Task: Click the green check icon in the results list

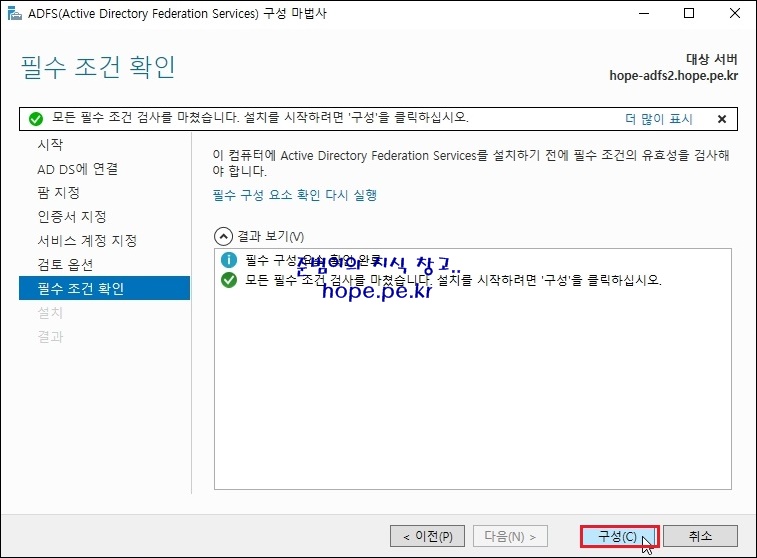Action: coord(229,279)
